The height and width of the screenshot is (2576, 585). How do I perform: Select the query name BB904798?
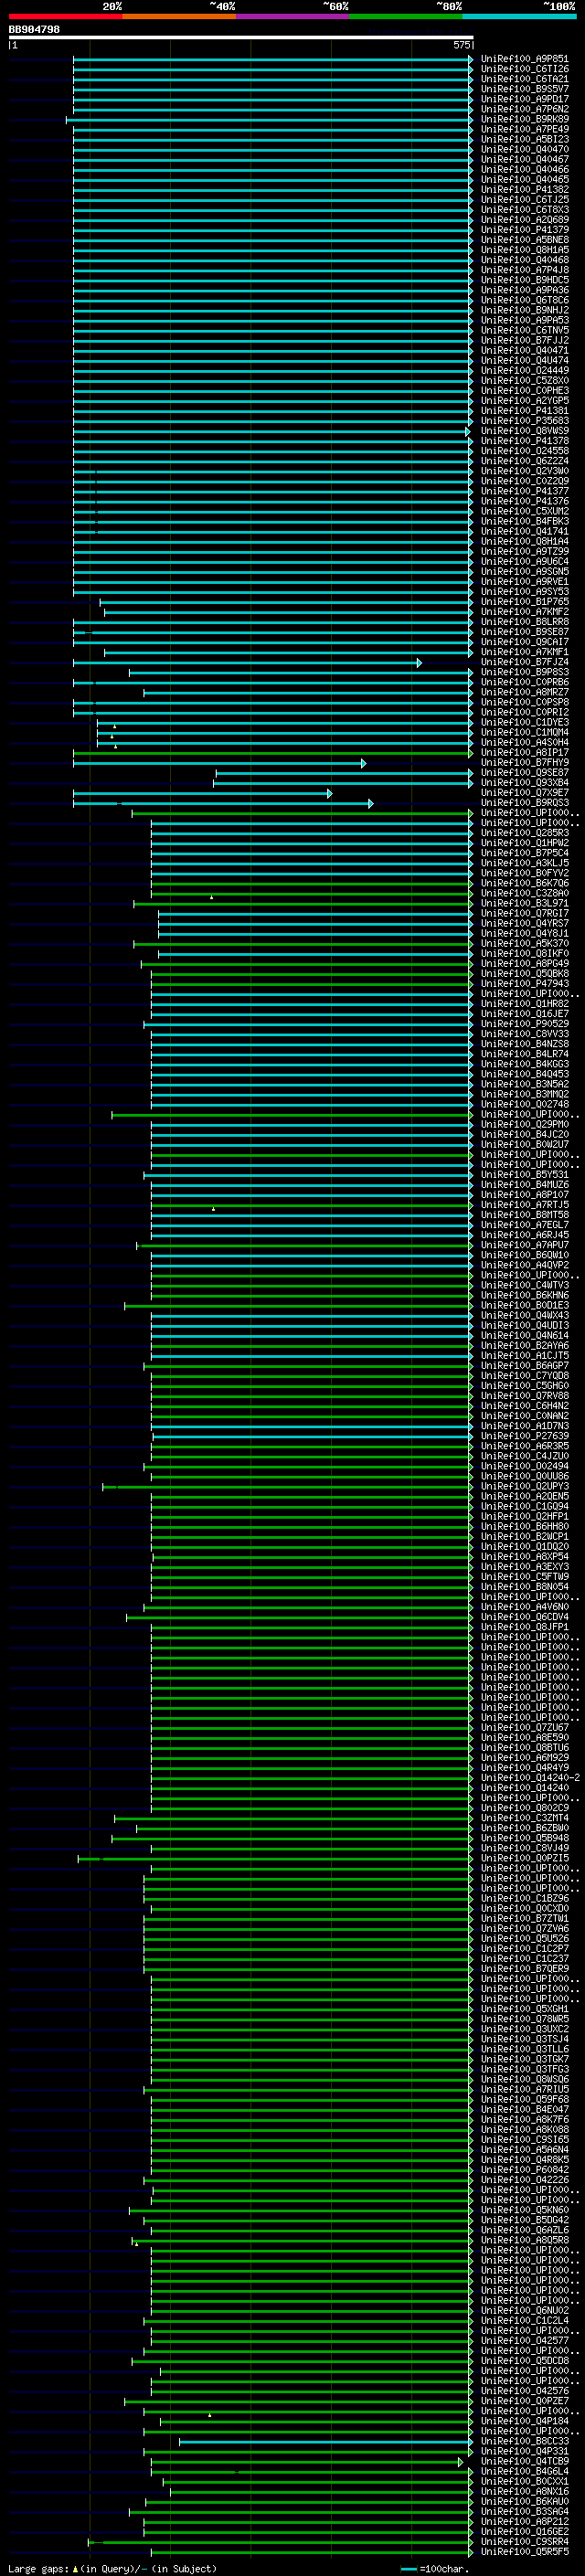[34, 29]
